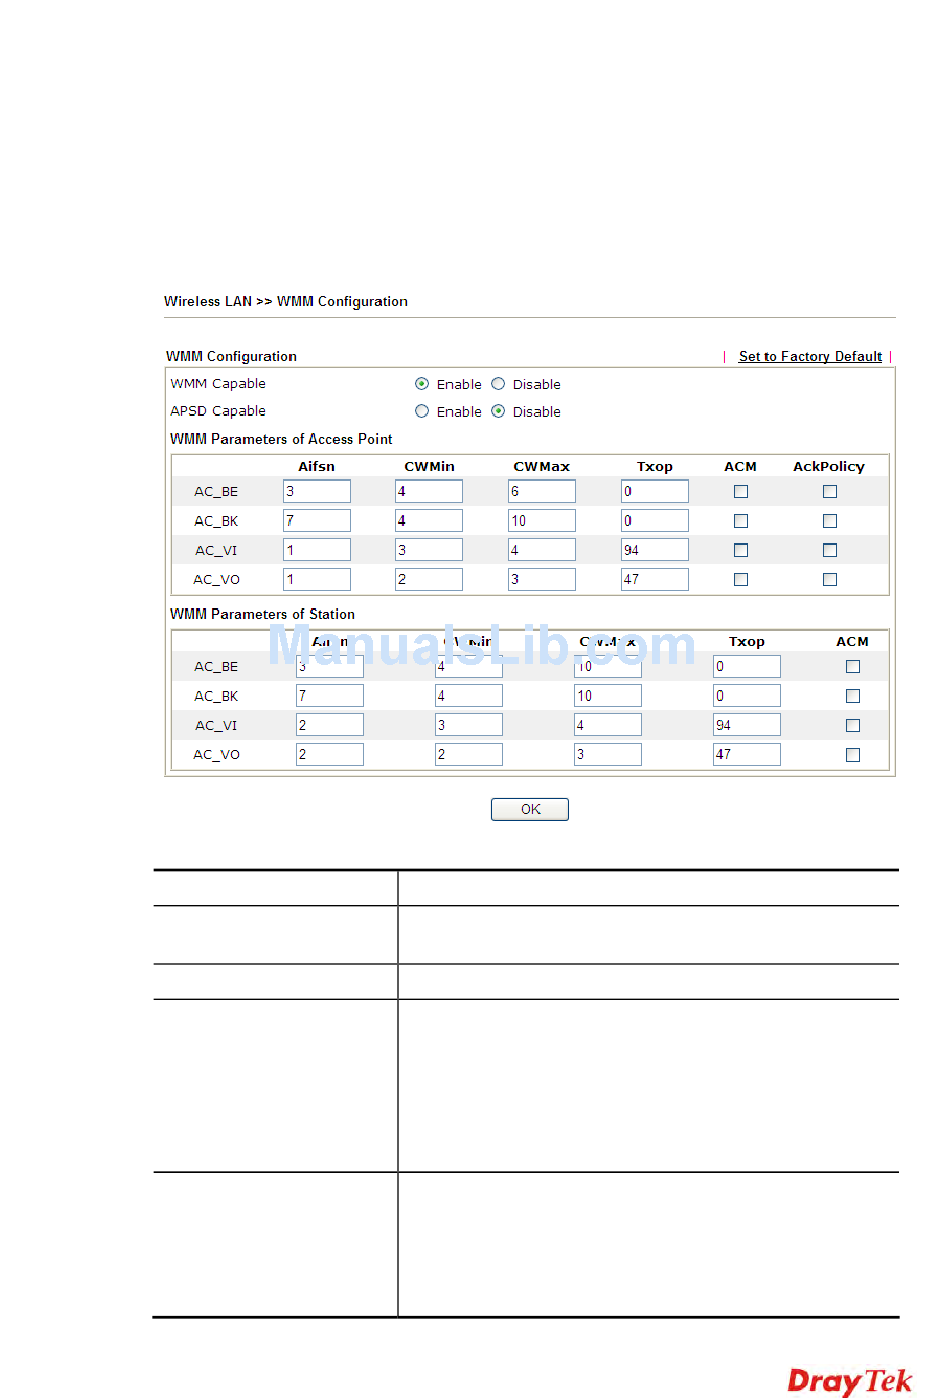Select Access Point Aifsn field for AC_BK
The width and height of the screenshot is (950, 1398).
pos(317,521)
